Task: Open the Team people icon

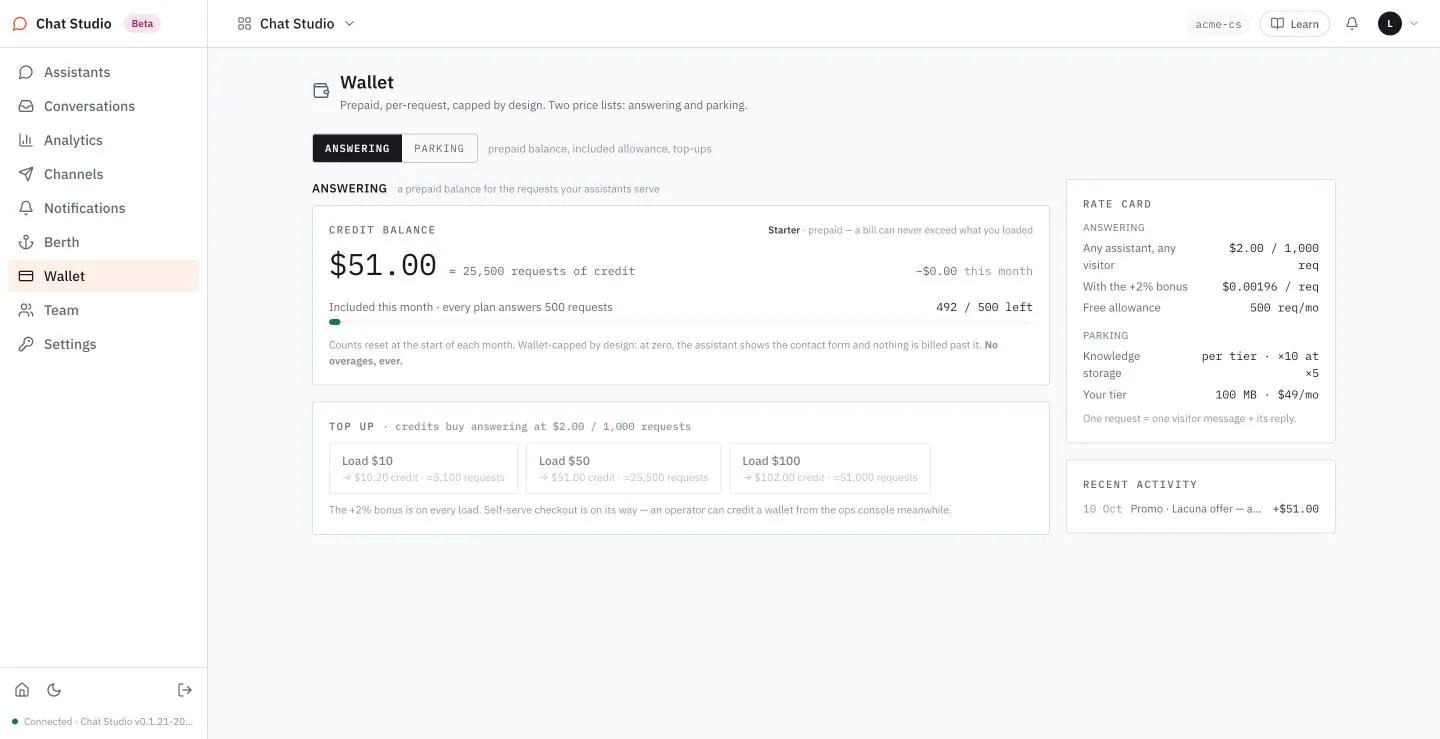Action: click(x=26, y=310)
